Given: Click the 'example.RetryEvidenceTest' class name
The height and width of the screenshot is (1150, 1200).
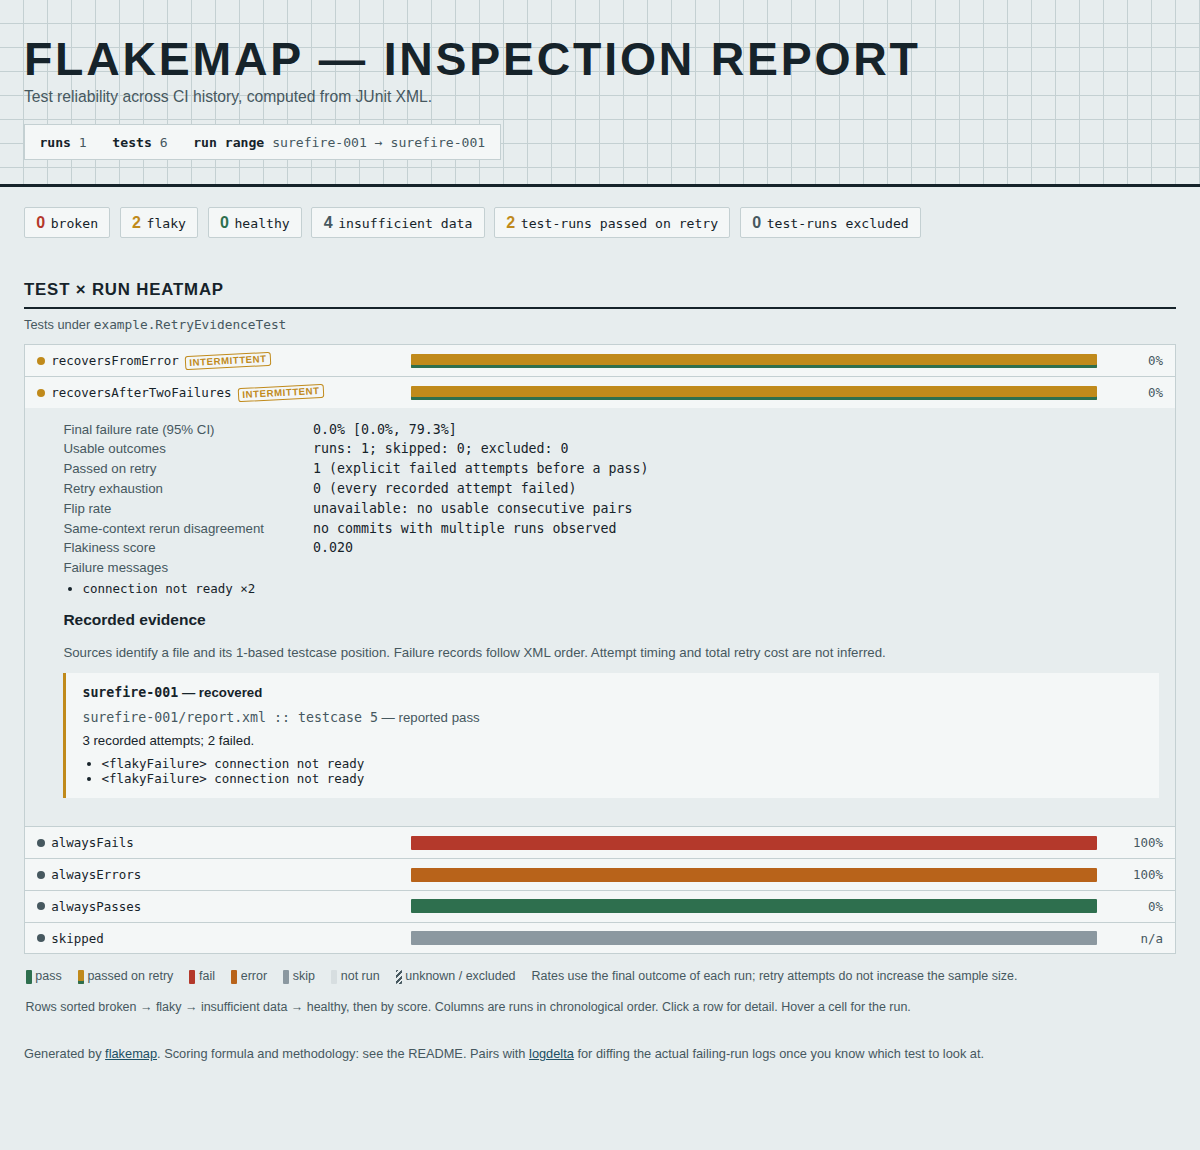Looking at the screenshot, I should click(x=190, y=325).
